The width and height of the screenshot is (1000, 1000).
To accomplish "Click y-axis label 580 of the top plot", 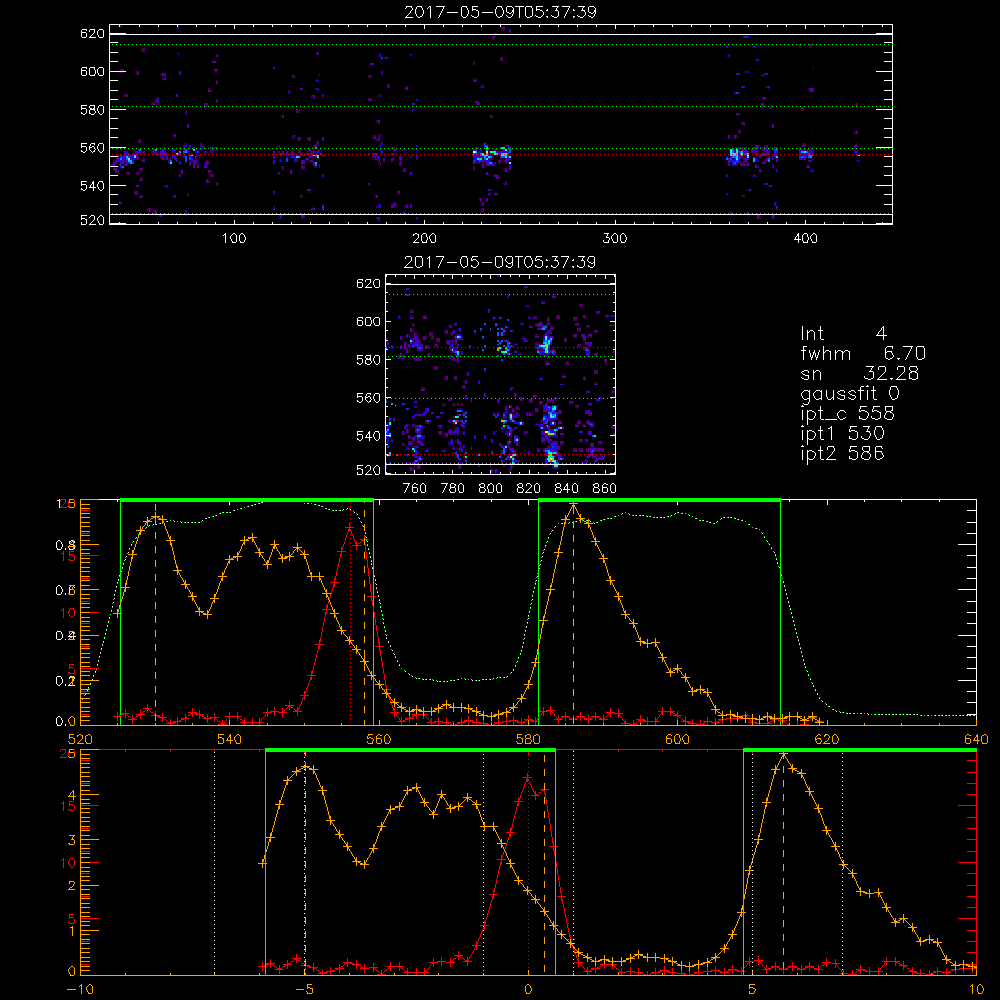I will pos(92,110).
